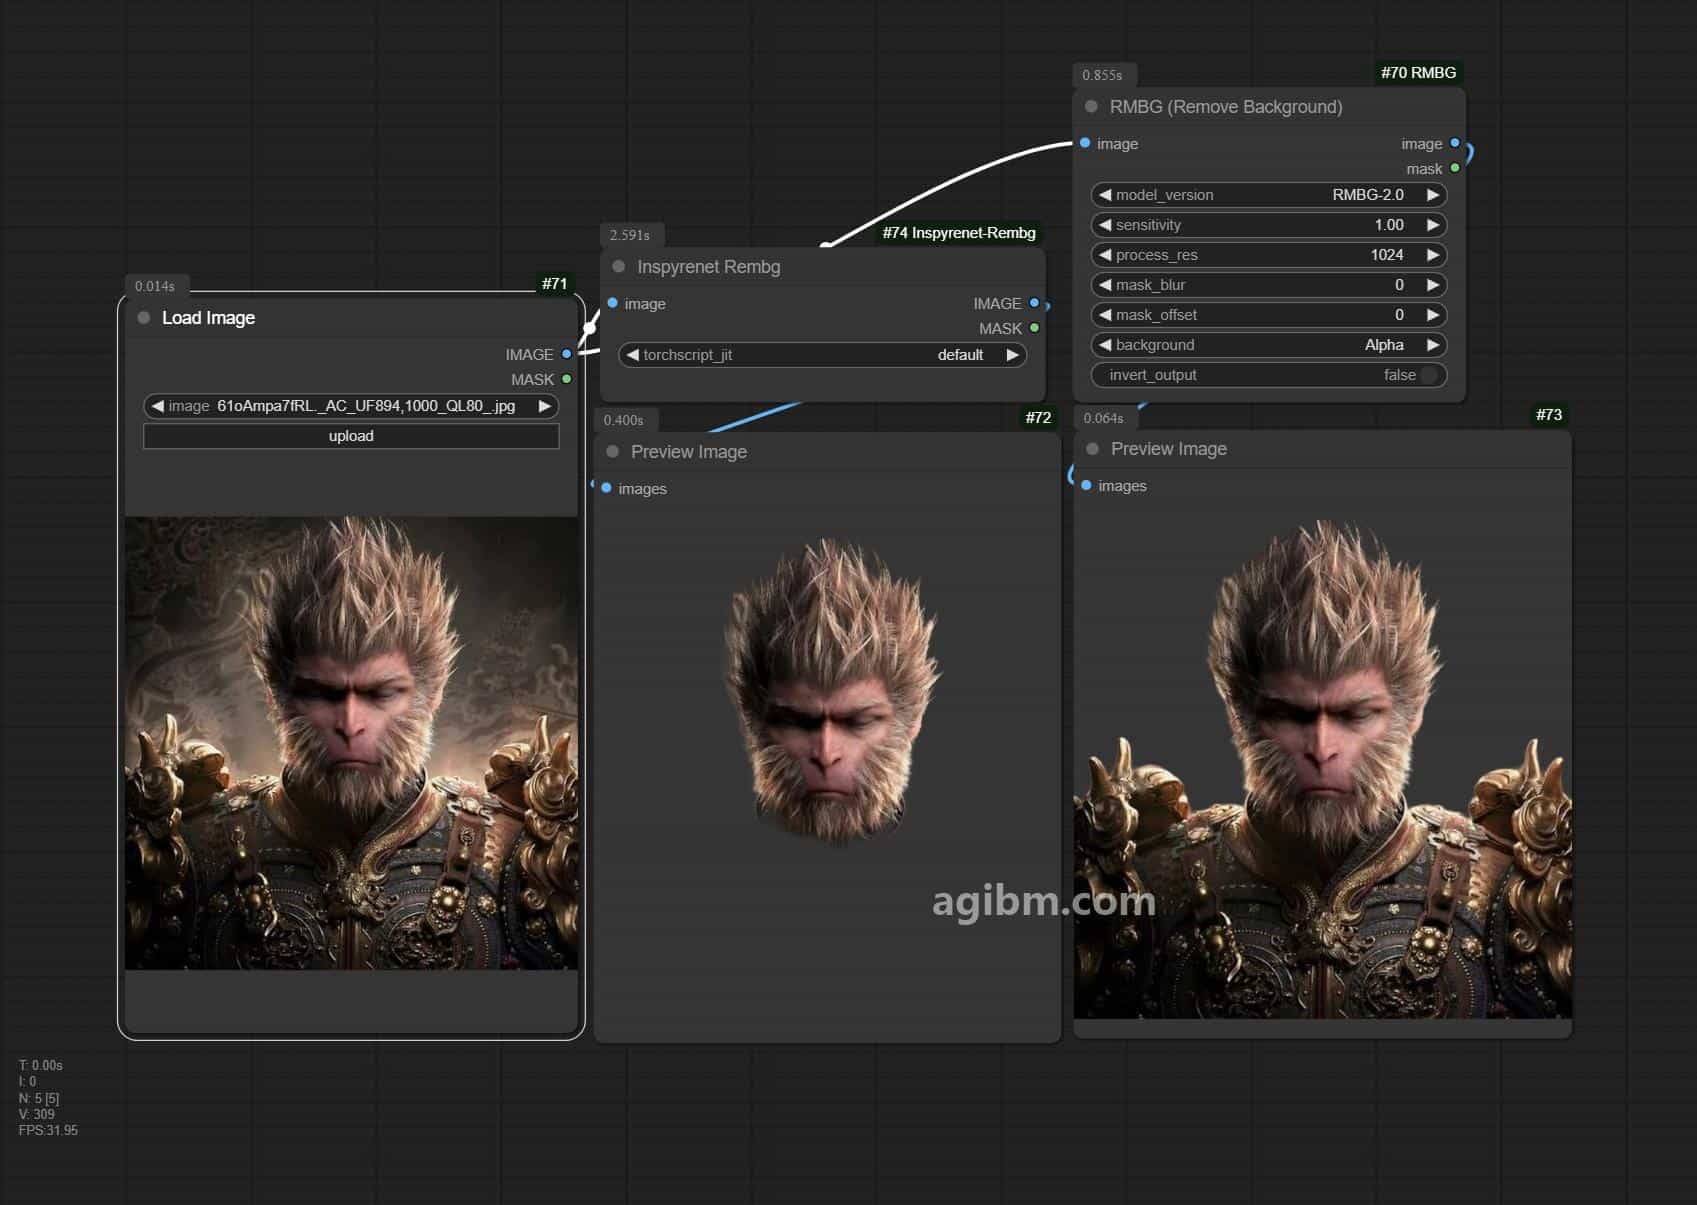Screen dimensions: 1697x1205
Task: Increase process_res value
Action: coord(1433,255)
